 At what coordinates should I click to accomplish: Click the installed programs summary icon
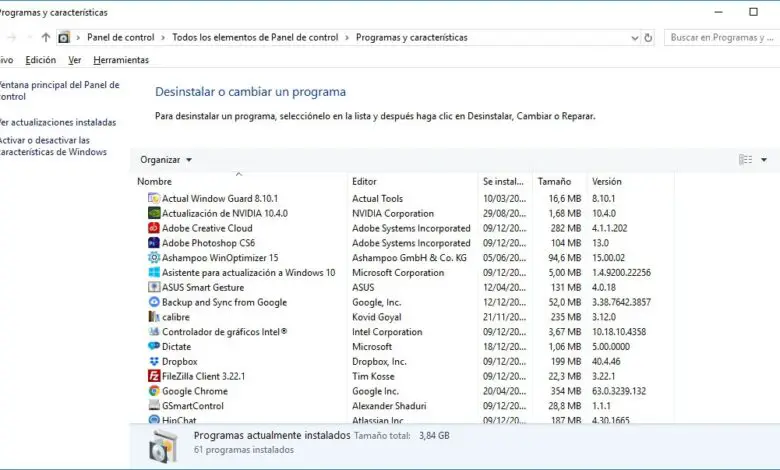click(x=163, y=446)
